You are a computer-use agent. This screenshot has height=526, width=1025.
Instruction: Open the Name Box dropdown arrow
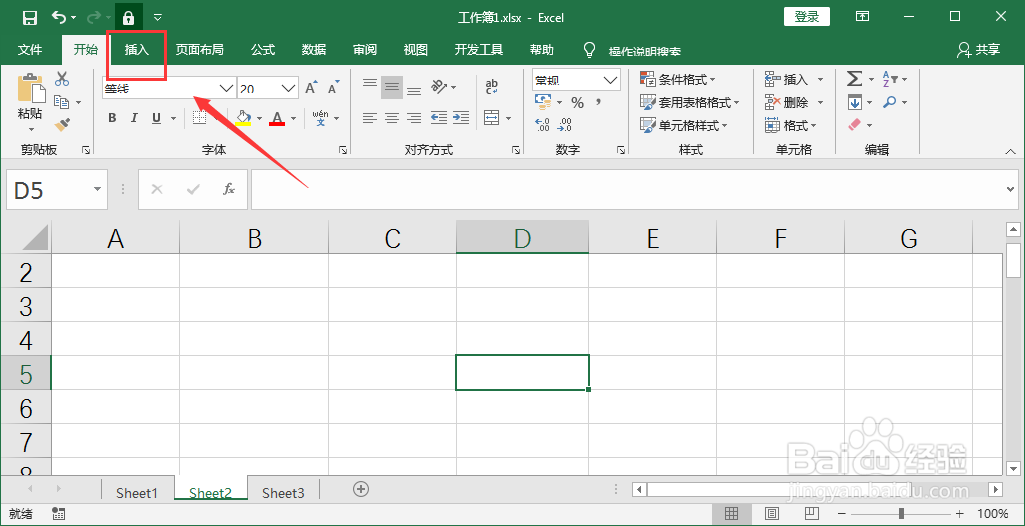coord(97,189)
